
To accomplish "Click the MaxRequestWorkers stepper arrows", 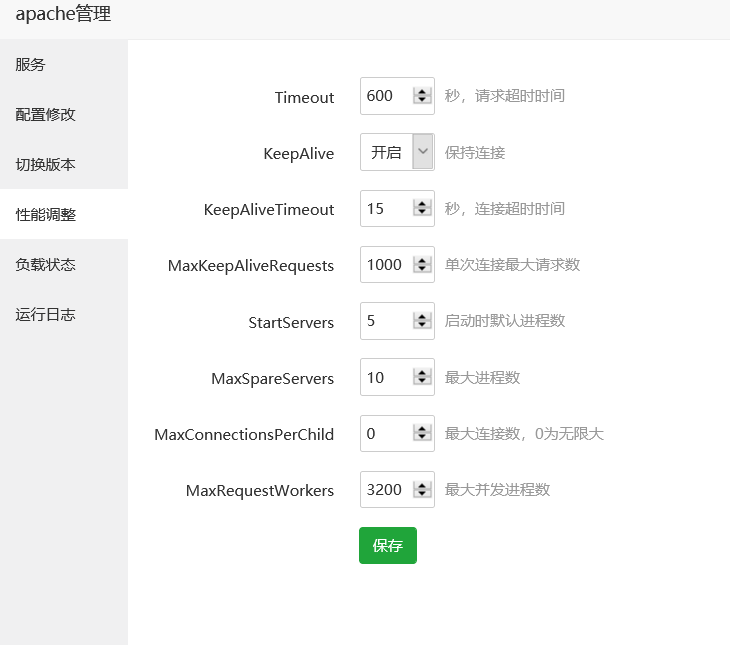I will pyautogui.click(x=422, y=489).
